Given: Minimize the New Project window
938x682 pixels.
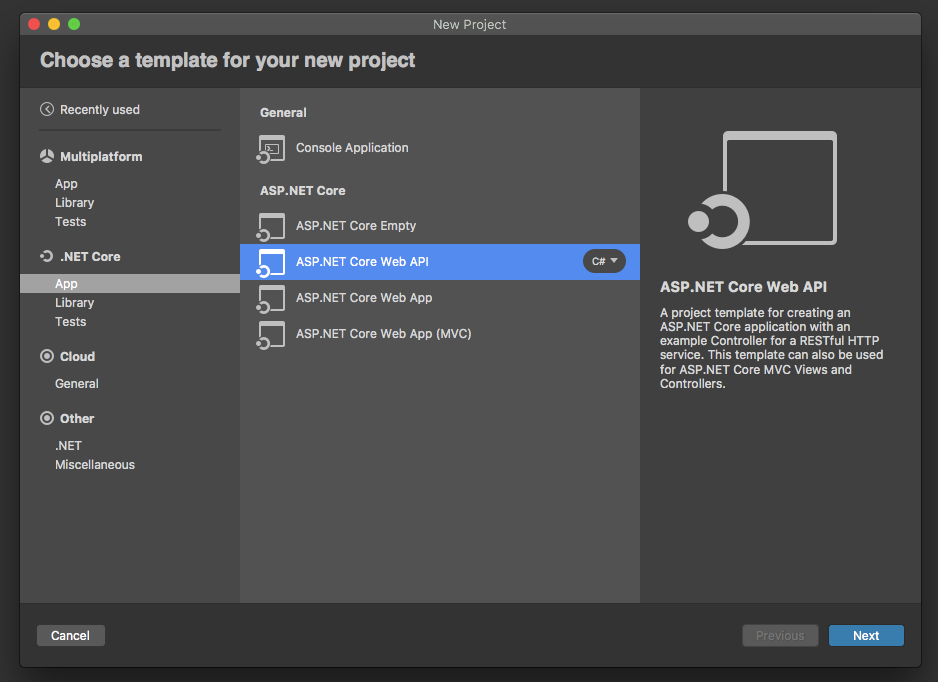Looking at the screenshot, I should 54,24.
